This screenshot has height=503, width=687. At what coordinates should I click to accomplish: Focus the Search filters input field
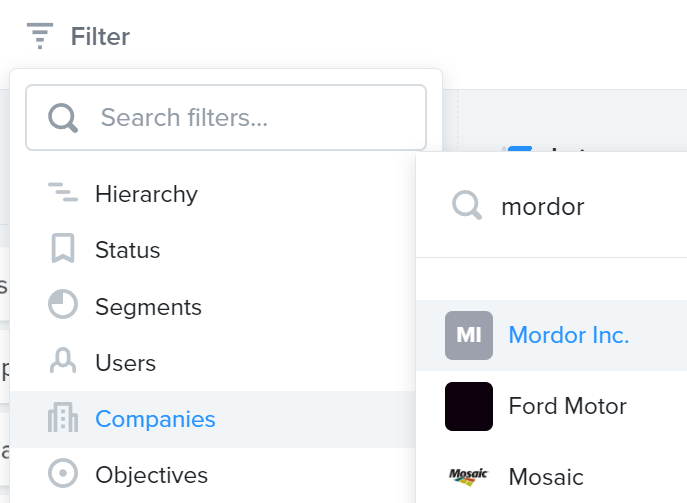click(226, 117)
